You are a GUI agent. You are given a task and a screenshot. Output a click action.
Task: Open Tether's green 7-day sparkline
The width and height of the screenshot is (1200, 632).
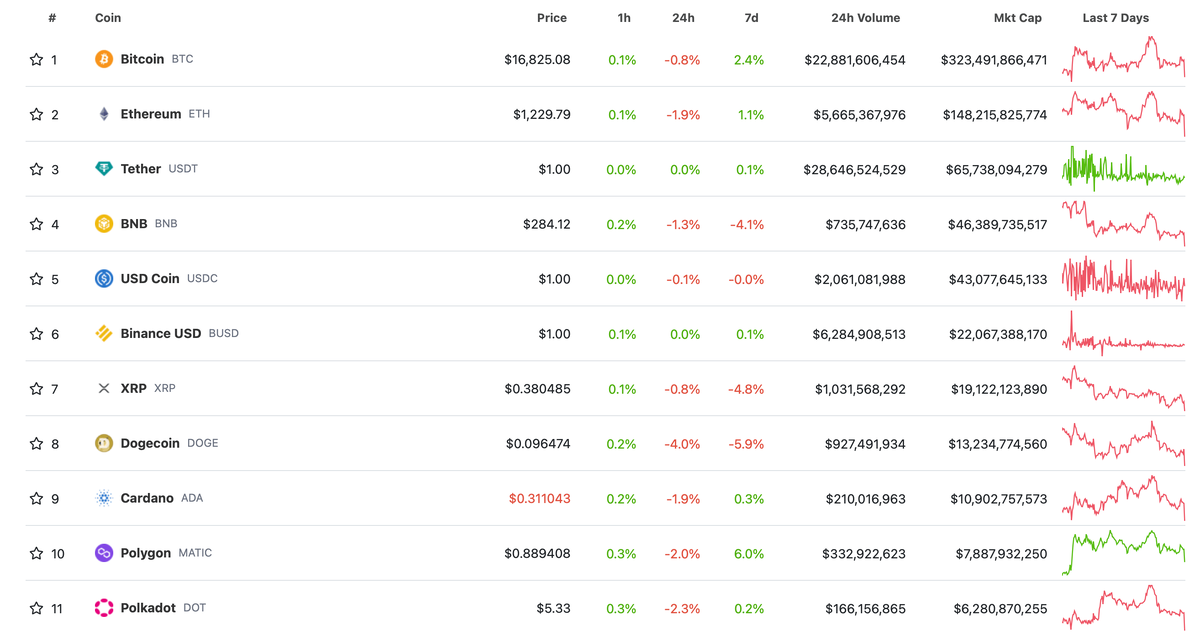[1124, 169]
